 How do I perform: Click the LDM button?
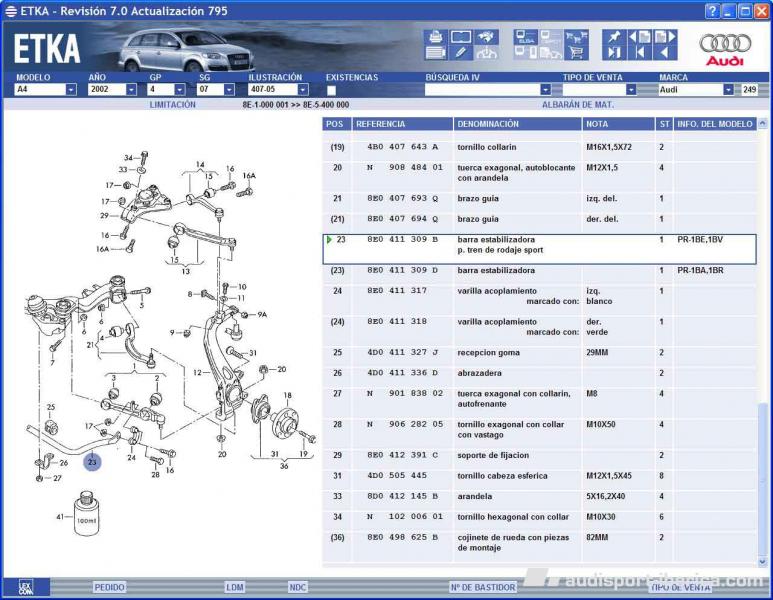pyautogui.click(x=235, y=587)
